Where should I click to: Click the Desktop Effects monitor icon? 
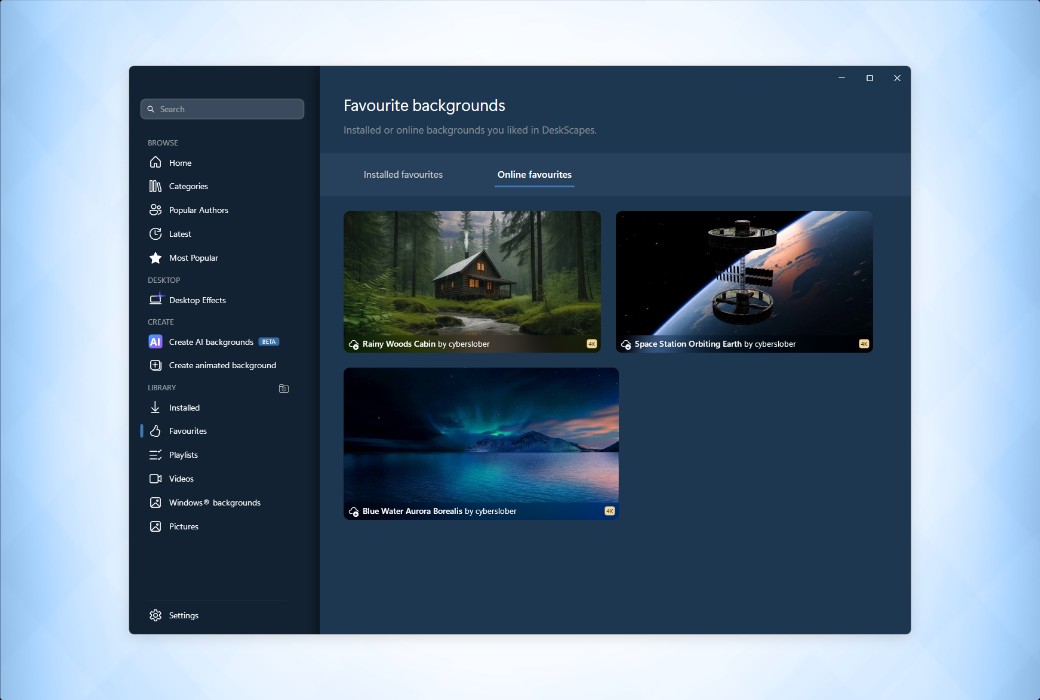tap(155, 299)
